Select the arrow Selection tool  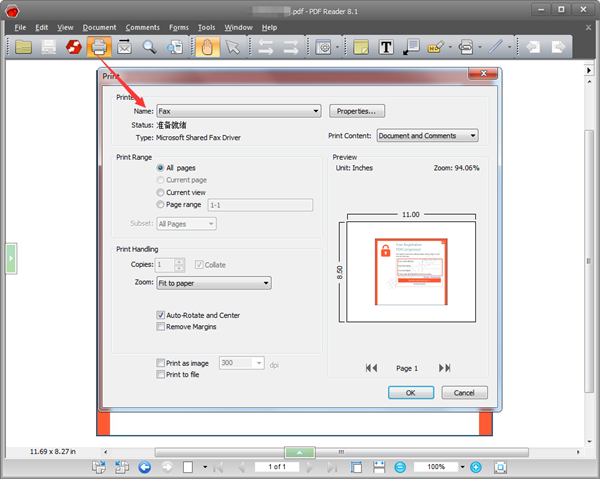233,47
